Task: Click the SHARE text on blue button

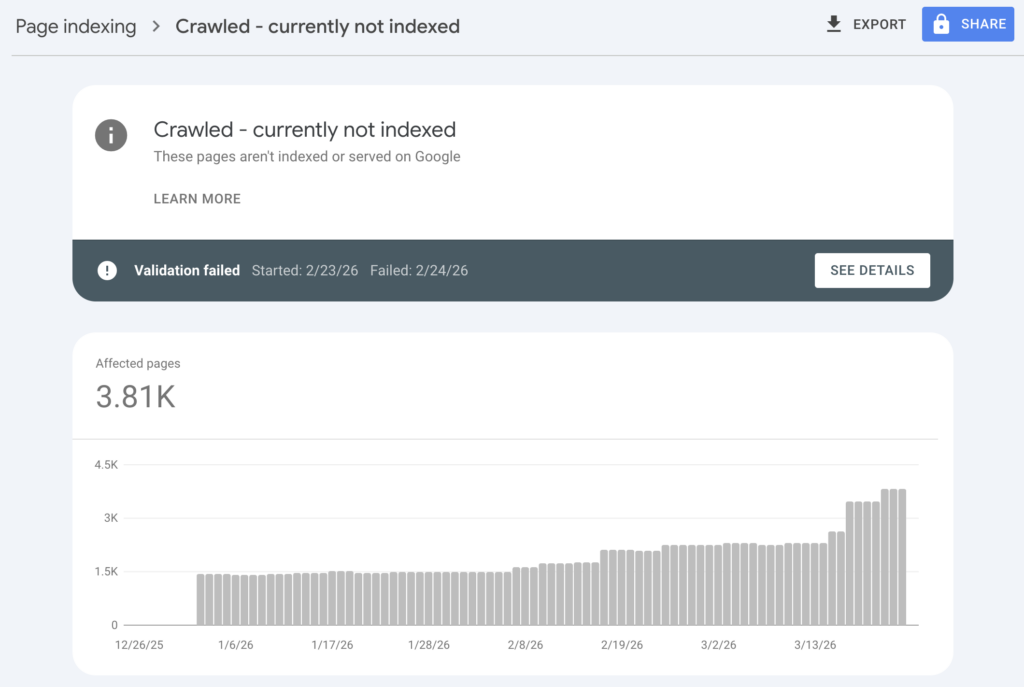Action: click(x=984, y=24)
